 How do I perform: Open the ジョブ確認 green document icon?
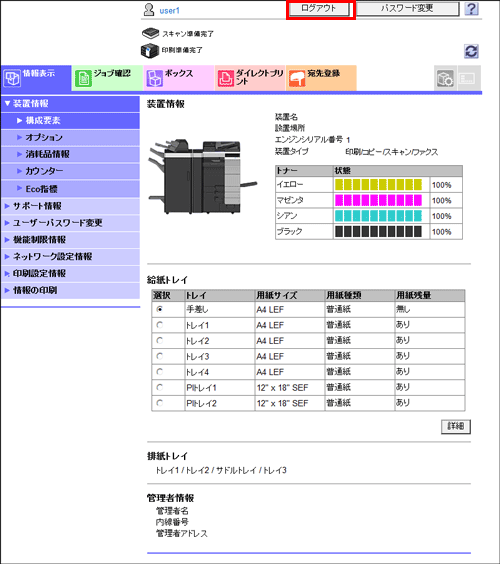pyautogui.click(x=83, y=78)
